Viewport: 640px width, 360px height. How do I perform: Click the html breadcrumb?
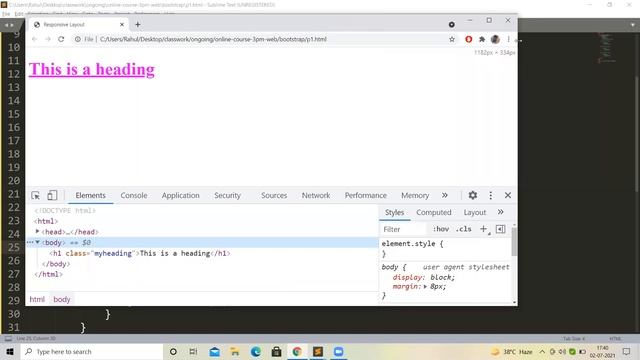(x=37, y=300)
